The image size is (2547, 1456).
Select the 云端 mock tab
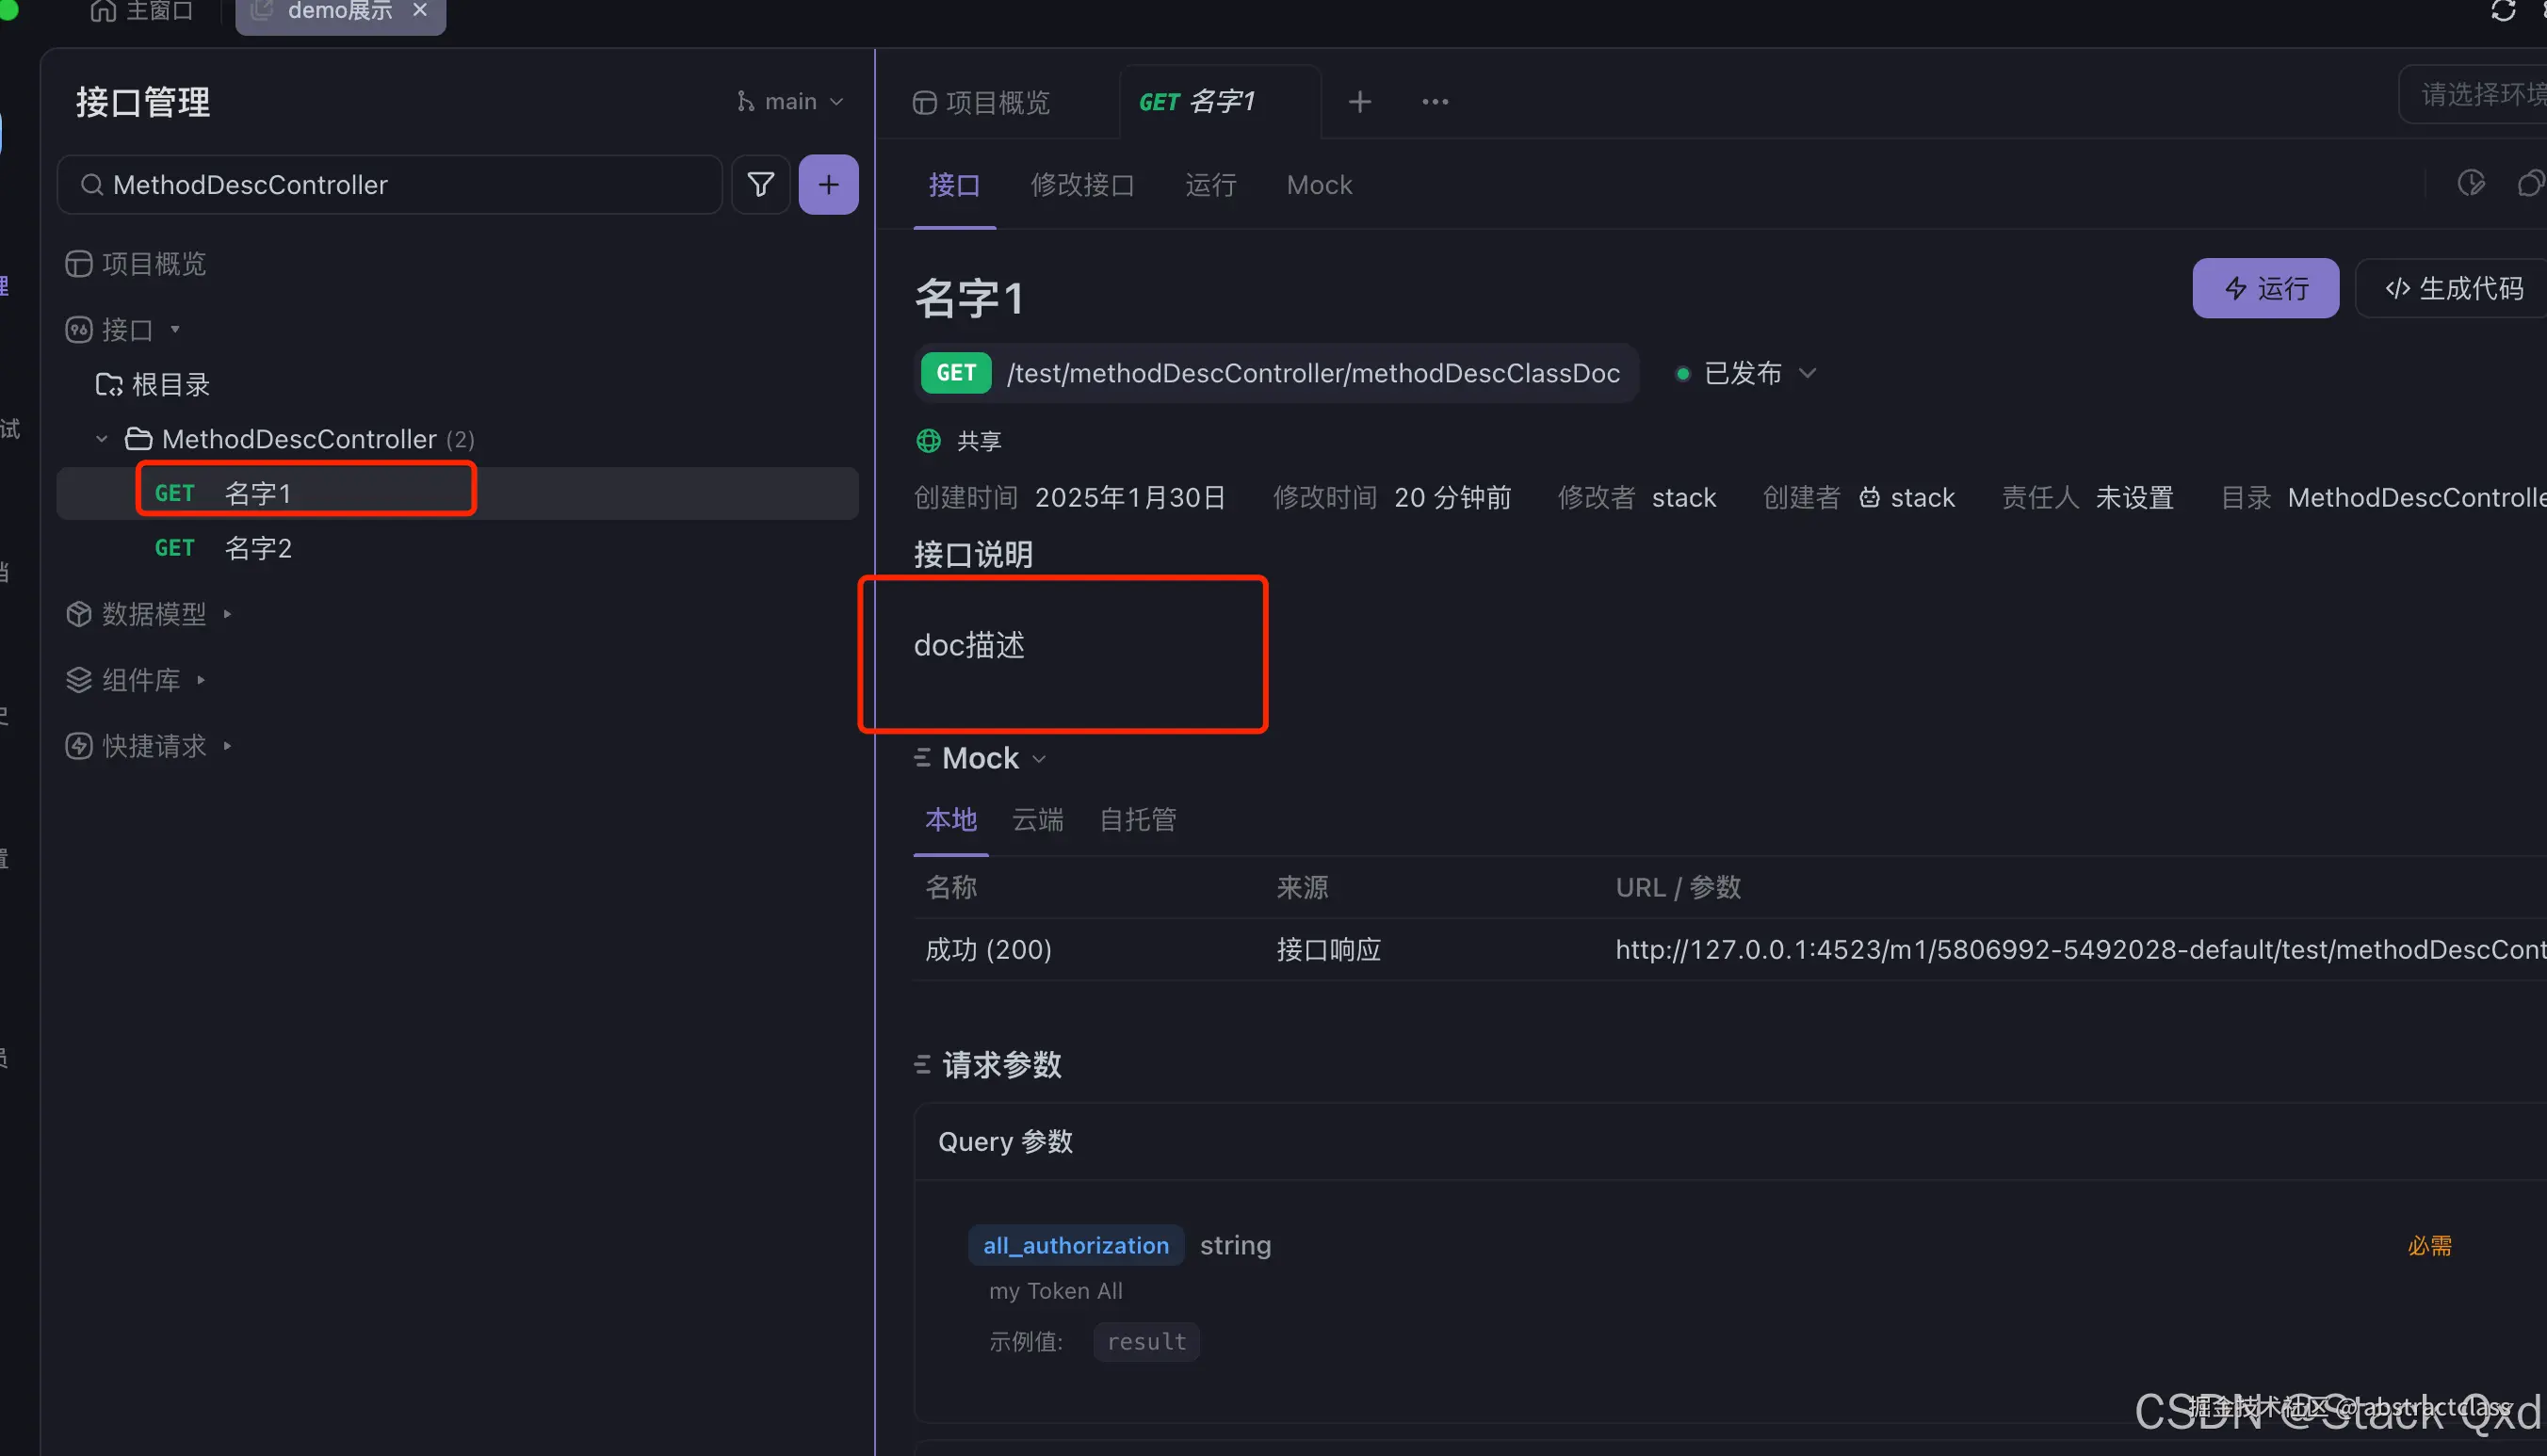click(x=1037, y=821)
